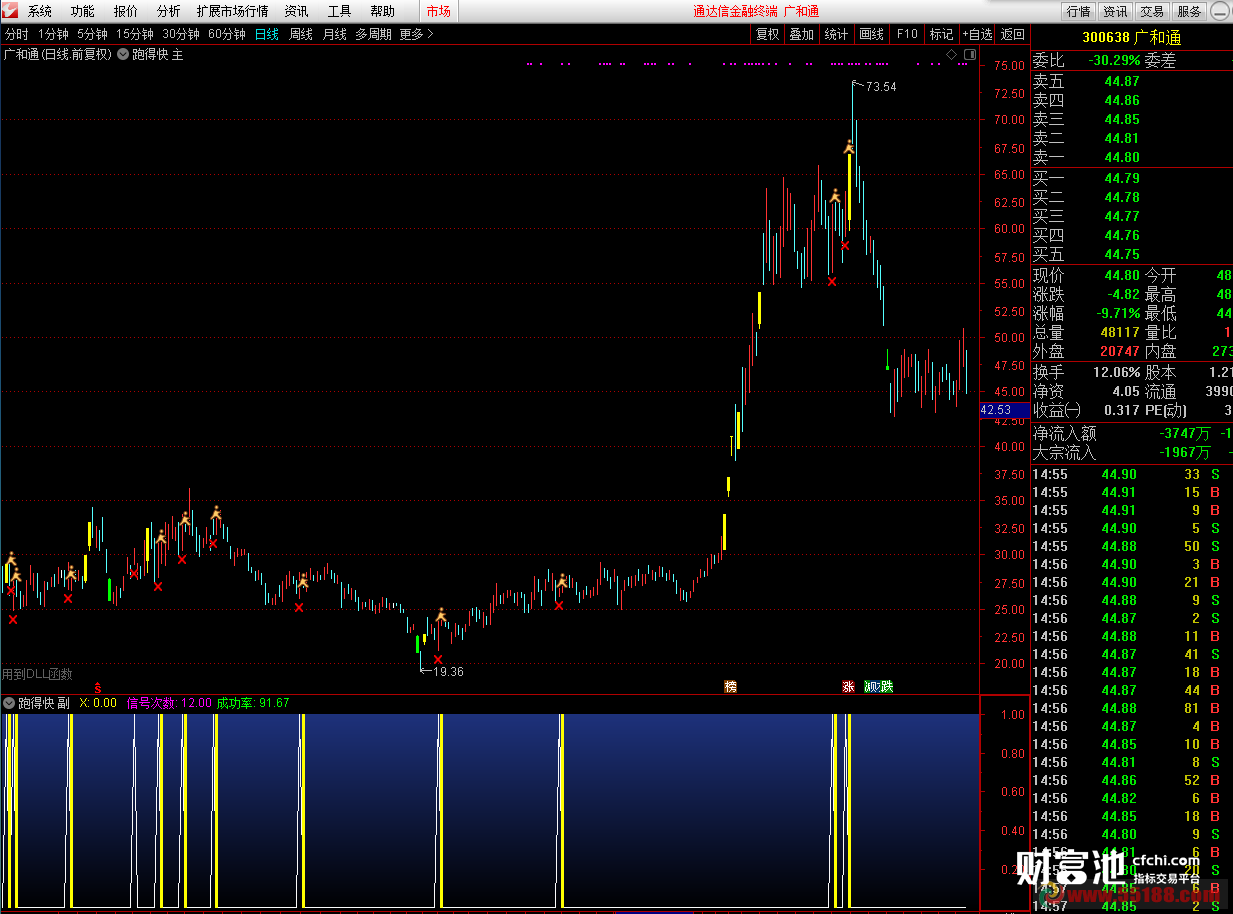Click the 净流入额 value -3747万
The width and height of the screenshot is (1233, 914).
[1183, 433]
